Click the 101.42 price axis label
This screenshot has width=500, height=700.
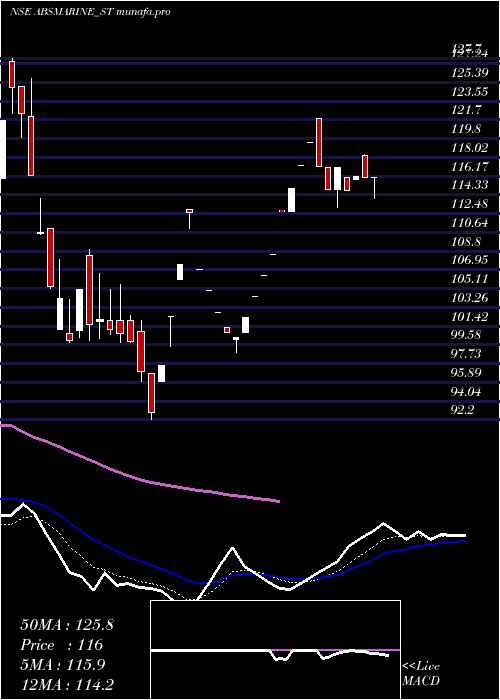click(470, 317)
